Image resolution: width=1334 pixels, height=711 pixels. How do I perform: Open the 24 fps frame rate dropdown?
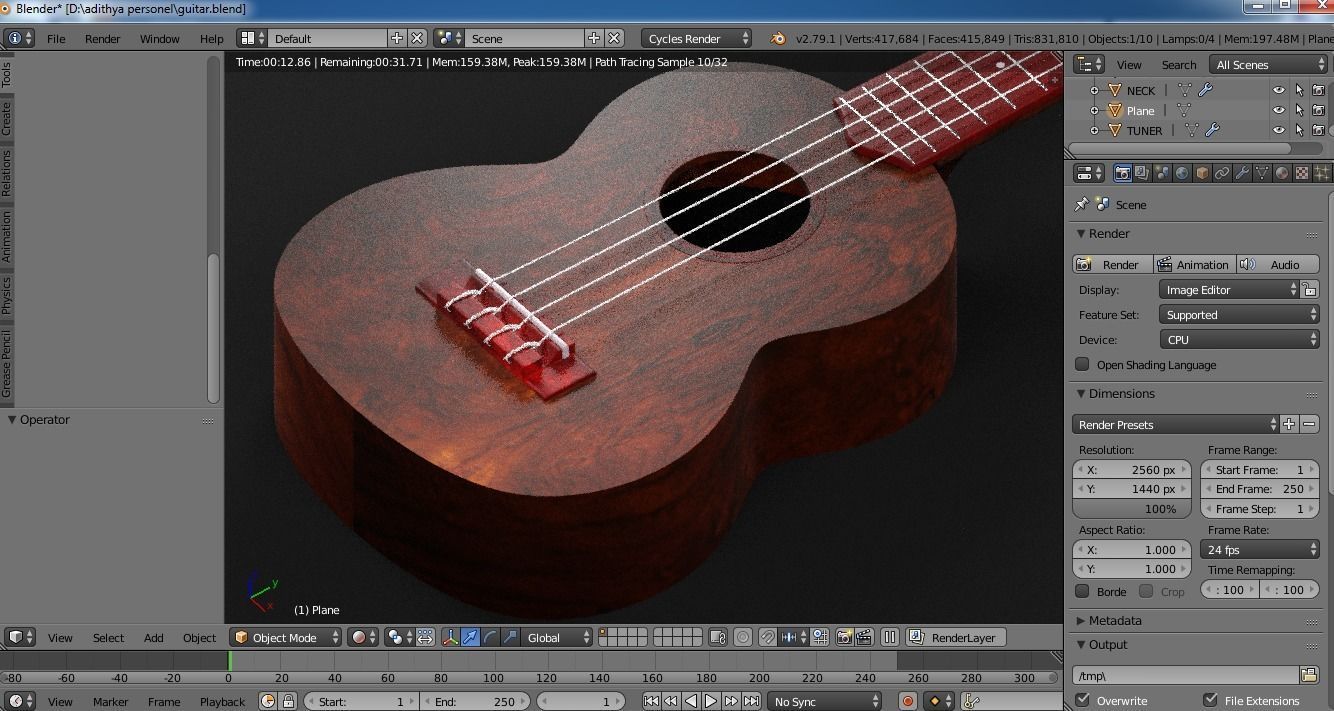tap(1260, 549)
